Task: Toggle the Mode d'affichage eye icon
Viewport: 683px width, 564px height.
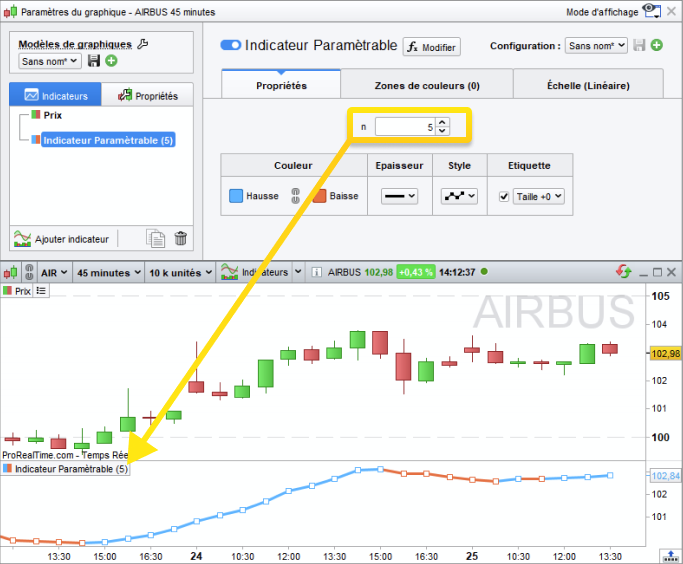Action: (x=652, y=11)
